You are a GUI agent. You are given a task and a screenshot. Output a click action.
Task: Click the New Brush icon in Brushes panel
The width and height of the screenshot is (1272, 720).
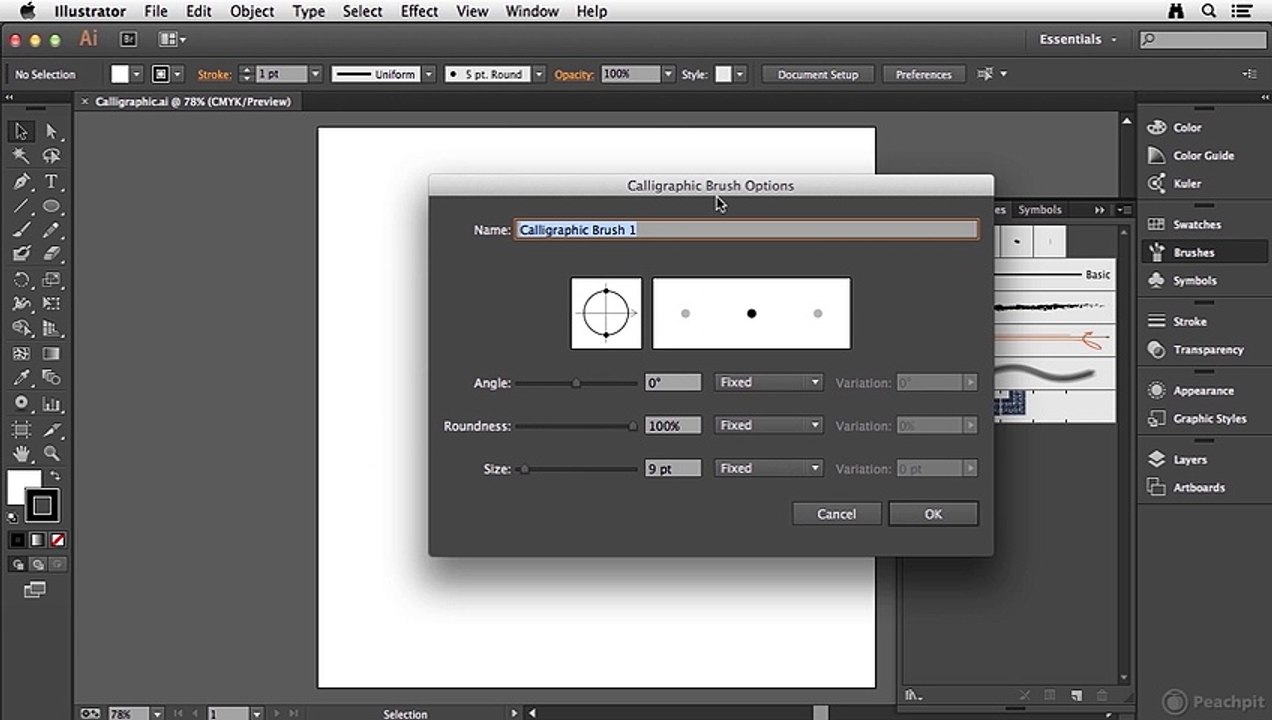1076,695
